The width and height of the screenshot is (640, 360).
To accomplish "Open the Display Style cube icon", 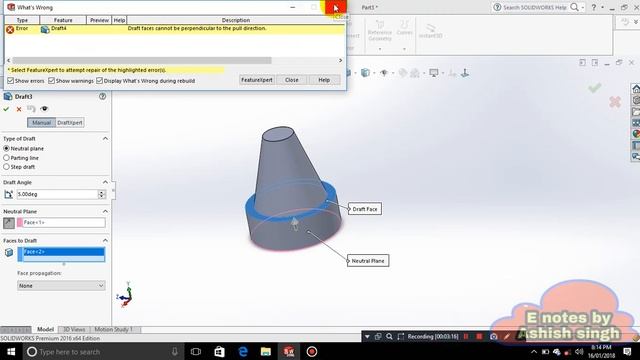I will coord(365,73).
